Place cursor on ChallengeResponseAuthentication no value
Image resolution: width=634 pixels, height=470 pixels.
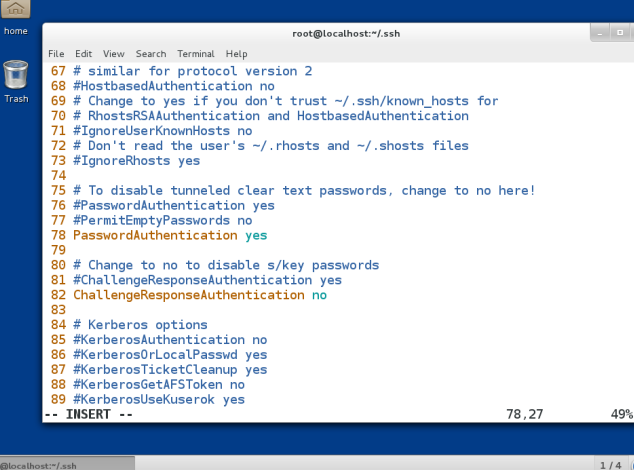(319, 295)
